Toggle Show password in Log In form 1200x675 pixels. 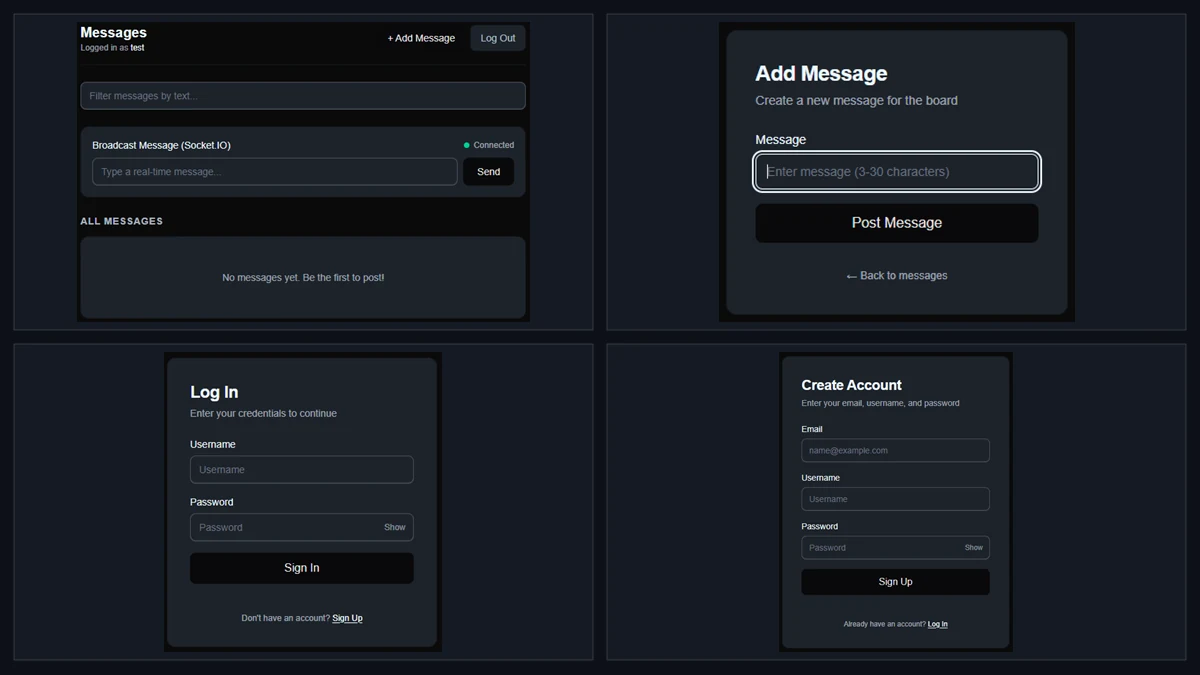395,527
